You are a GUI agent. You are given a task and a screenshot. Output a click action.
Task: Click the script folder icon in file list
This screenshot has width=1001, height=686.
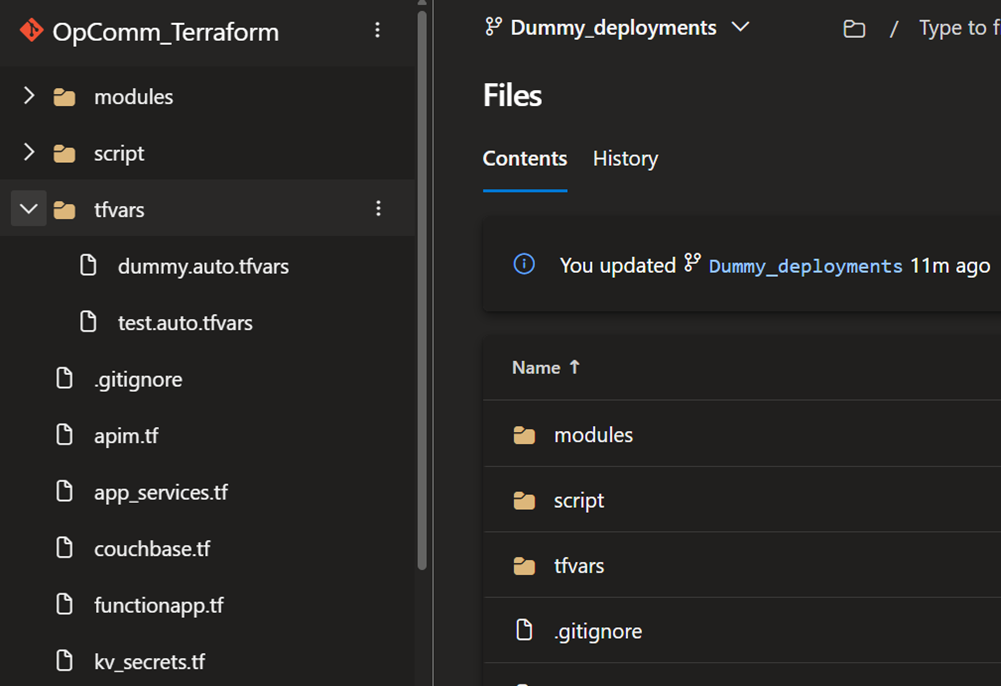pos(524,500)
